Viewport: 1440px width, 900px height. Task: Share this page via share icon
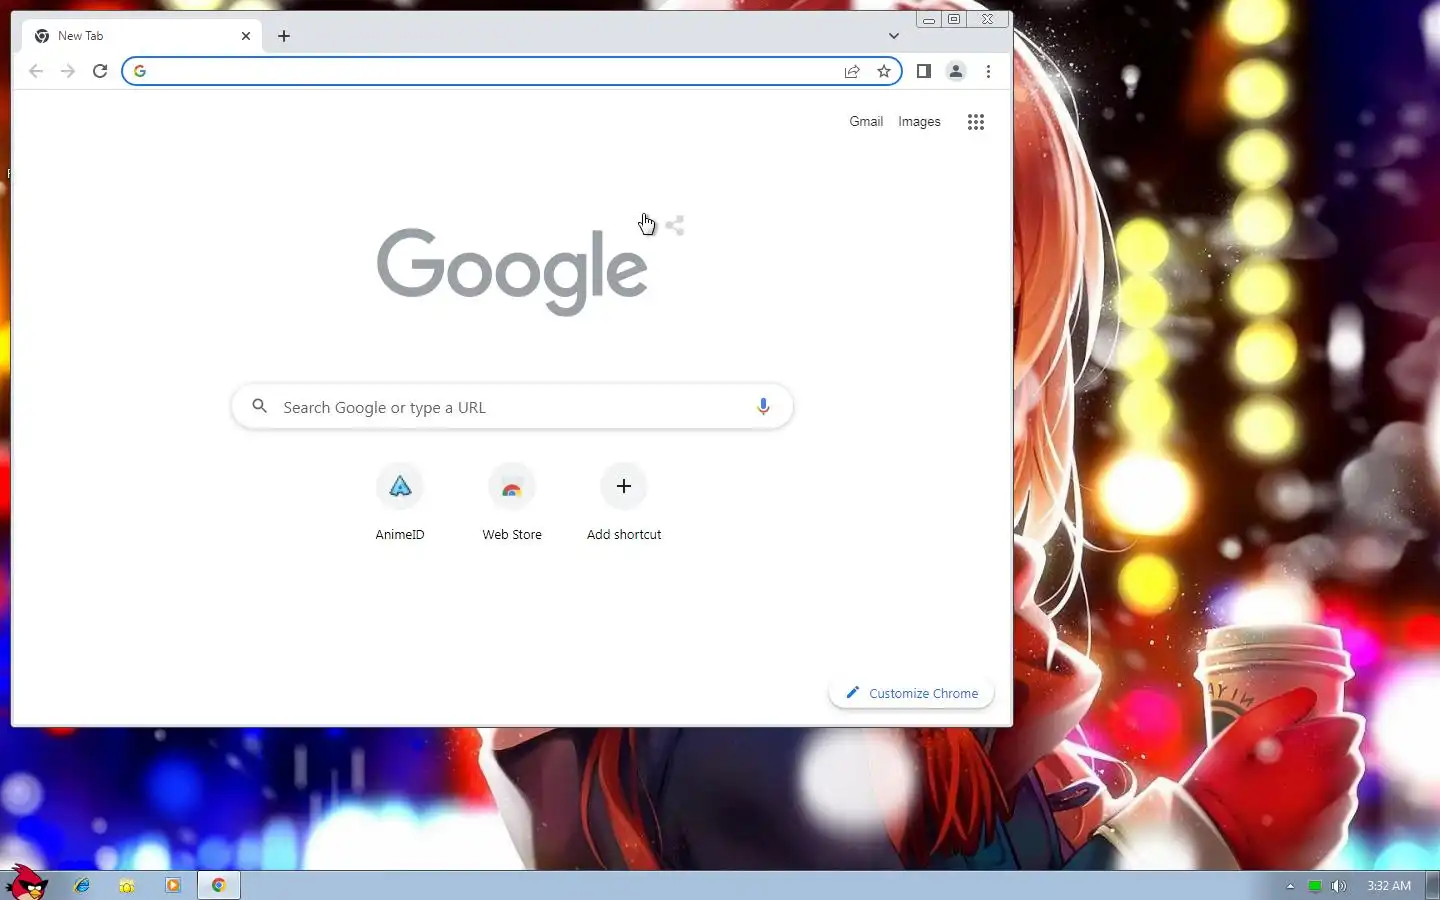point(852,71)
